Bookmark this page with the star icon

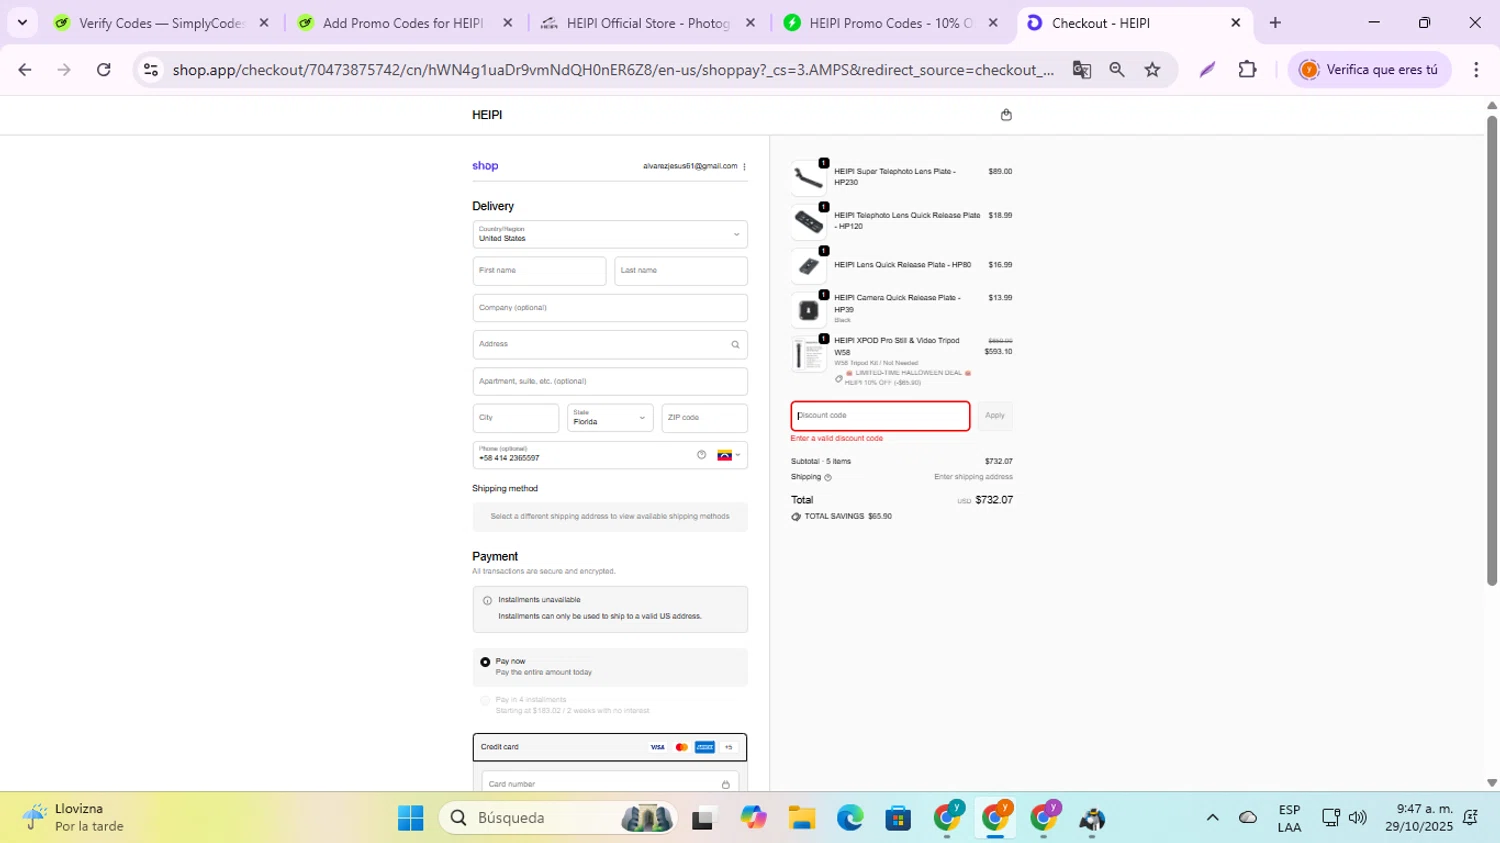(1153, 69)
